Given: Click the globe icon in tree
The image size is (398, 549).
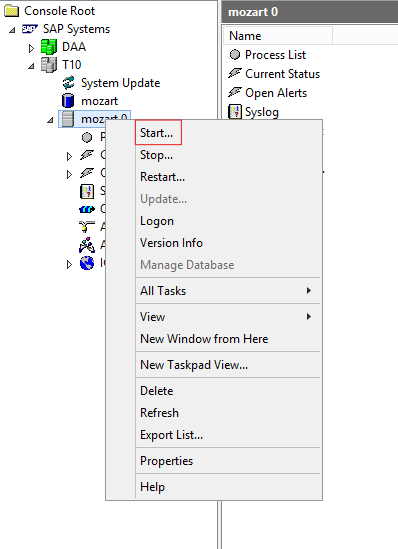Looking at the screenshot, I should click(87, 263).
